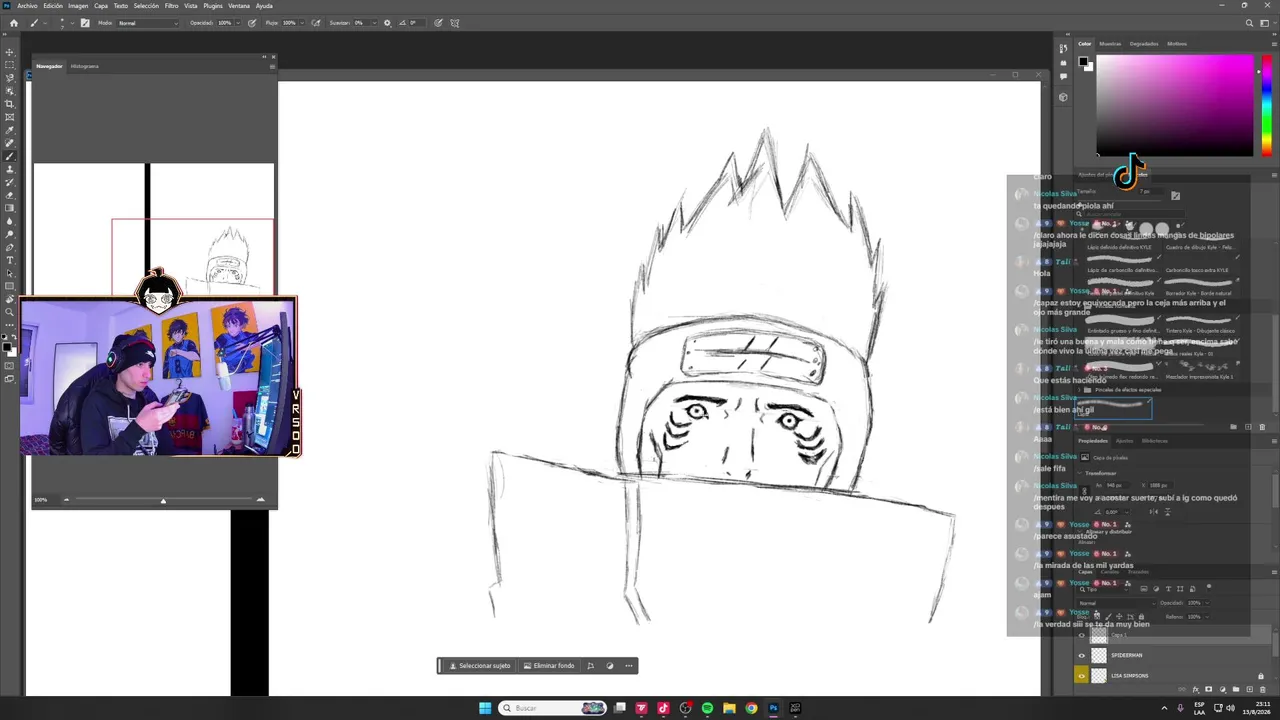
Task: Switch to the Muestras tab
Action: point(1110,44)
